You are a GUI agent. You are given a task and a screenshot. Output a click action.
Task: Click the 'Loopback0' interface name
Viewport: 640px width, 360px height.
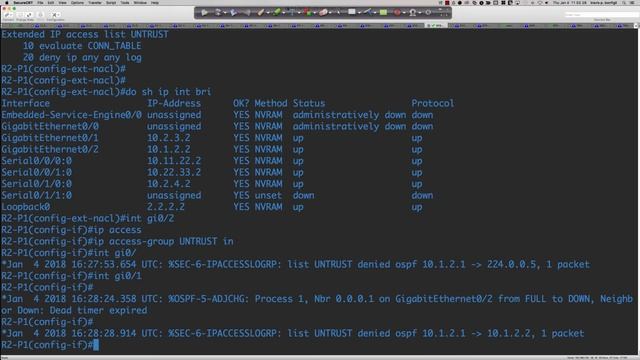pyautogui.click(x=25, y=207)
